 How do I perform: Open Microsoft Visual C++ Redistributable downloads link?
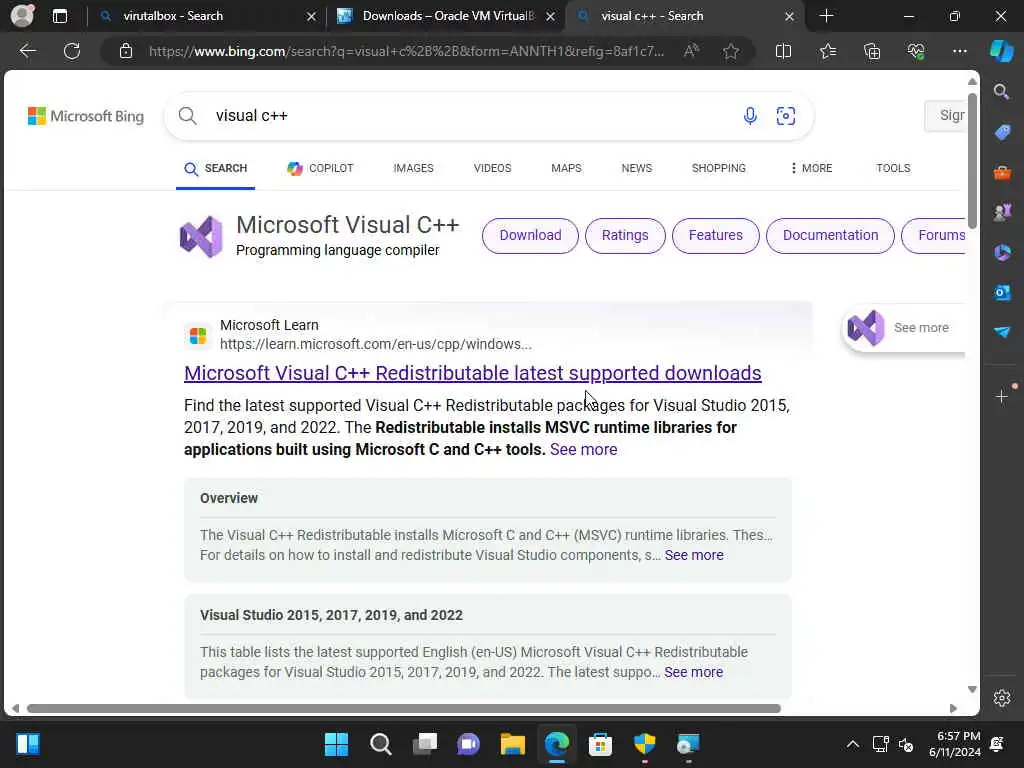pos(473,373)
